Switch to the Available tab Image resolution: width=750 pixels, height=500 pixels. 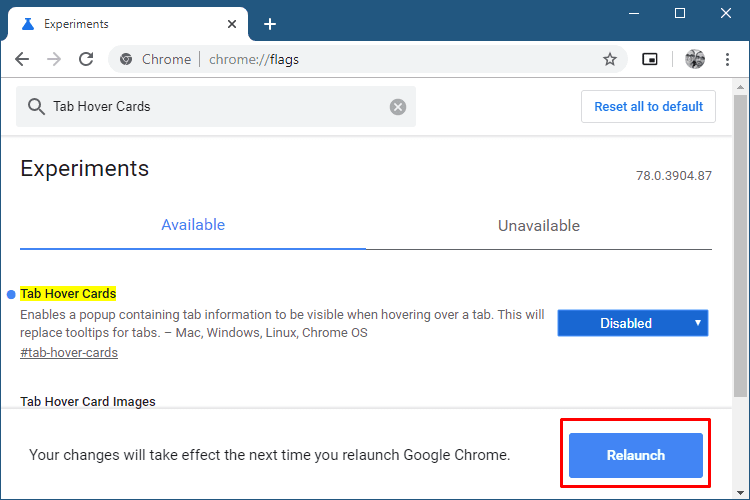(193, 225)
